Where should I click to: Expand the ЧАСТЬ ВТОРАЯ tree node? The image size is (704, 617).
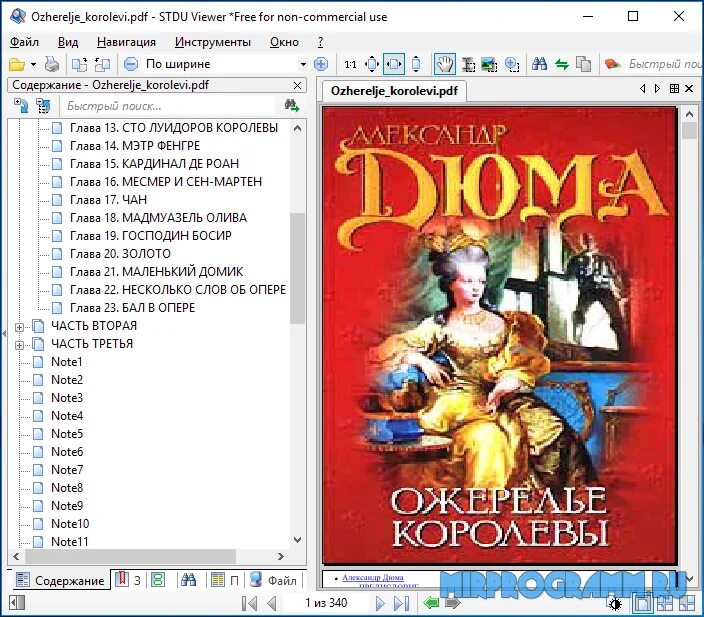[19, 327]
